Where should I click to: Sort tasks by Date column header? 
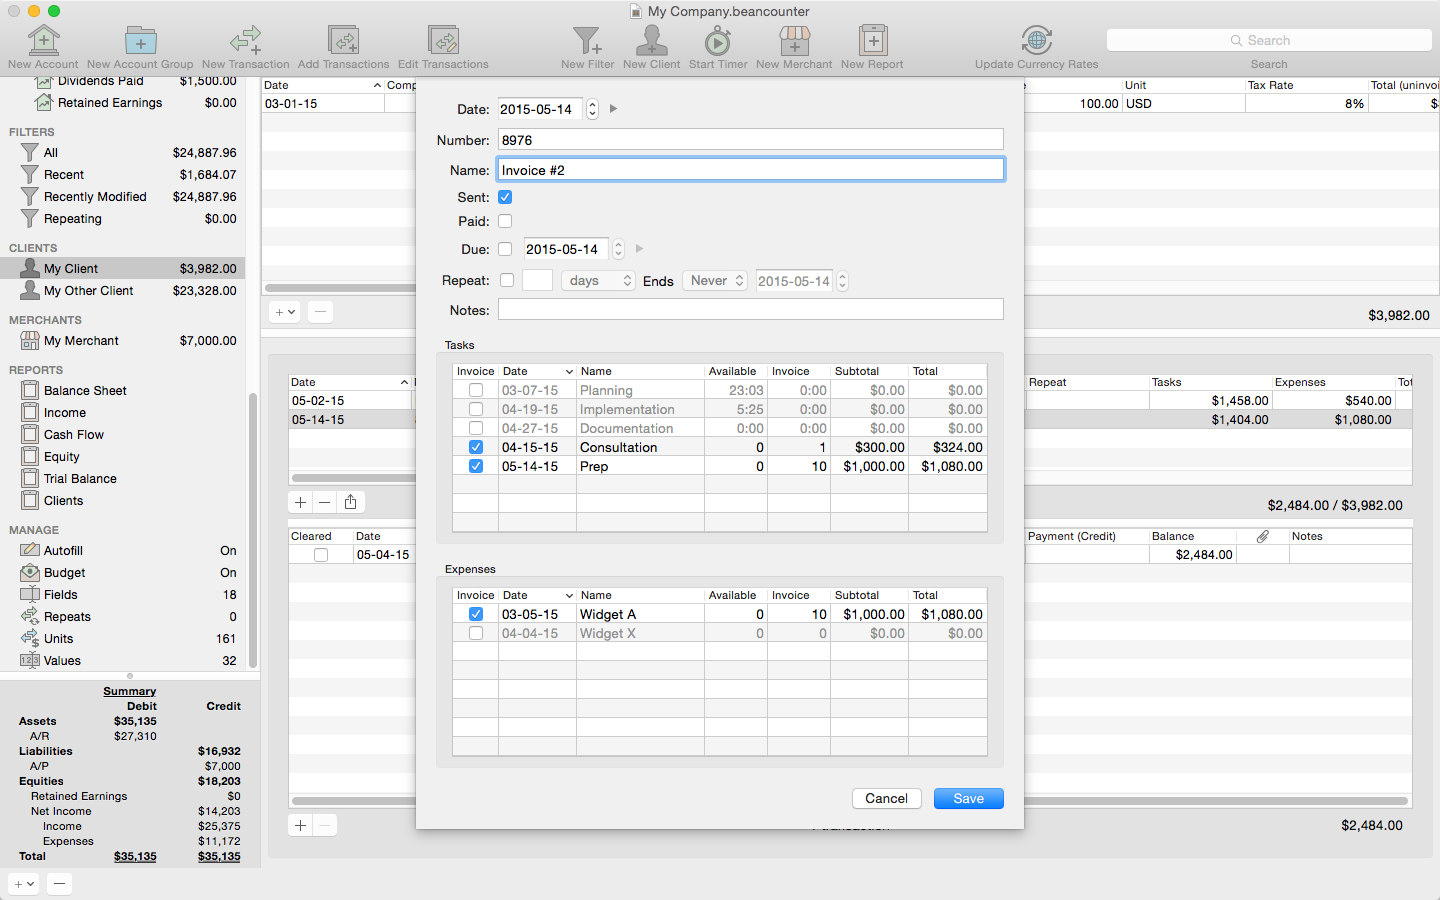537,371
